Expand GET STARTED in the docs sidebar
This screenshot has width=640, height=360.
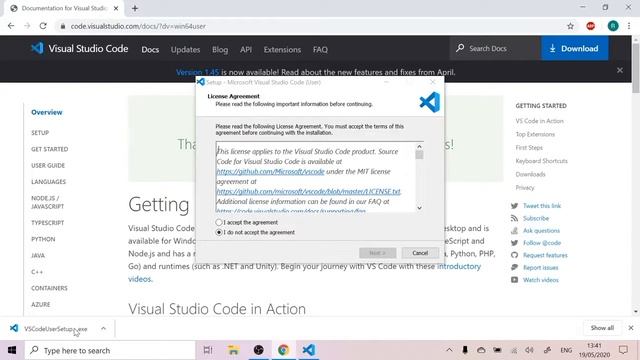pyautogui.click(x=49, y=149)
